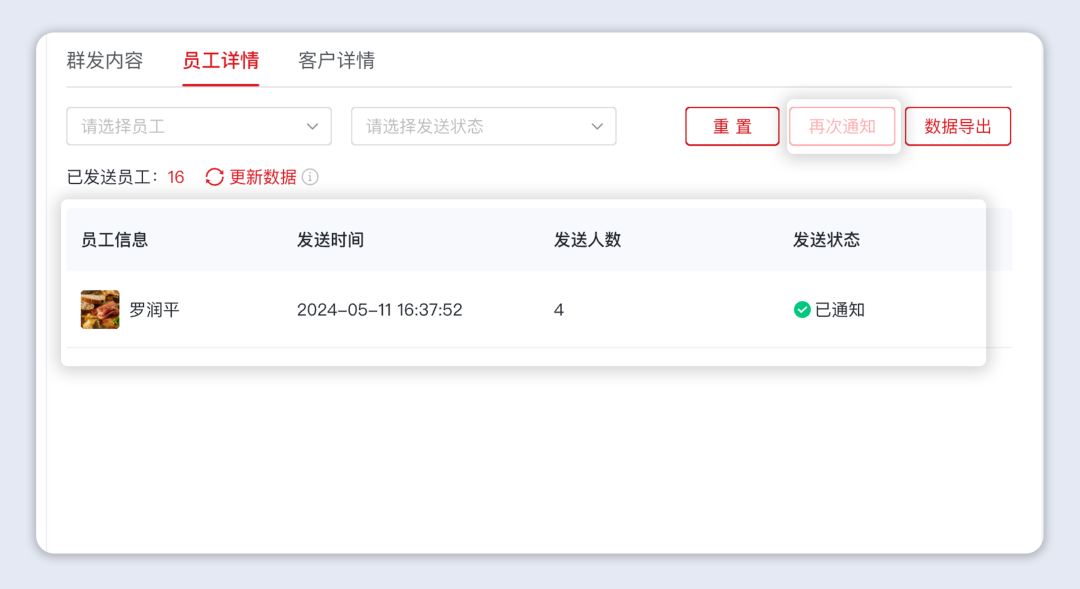Switch to the 客户详情 tab
1080x589 pixels.
coord(335,61)
